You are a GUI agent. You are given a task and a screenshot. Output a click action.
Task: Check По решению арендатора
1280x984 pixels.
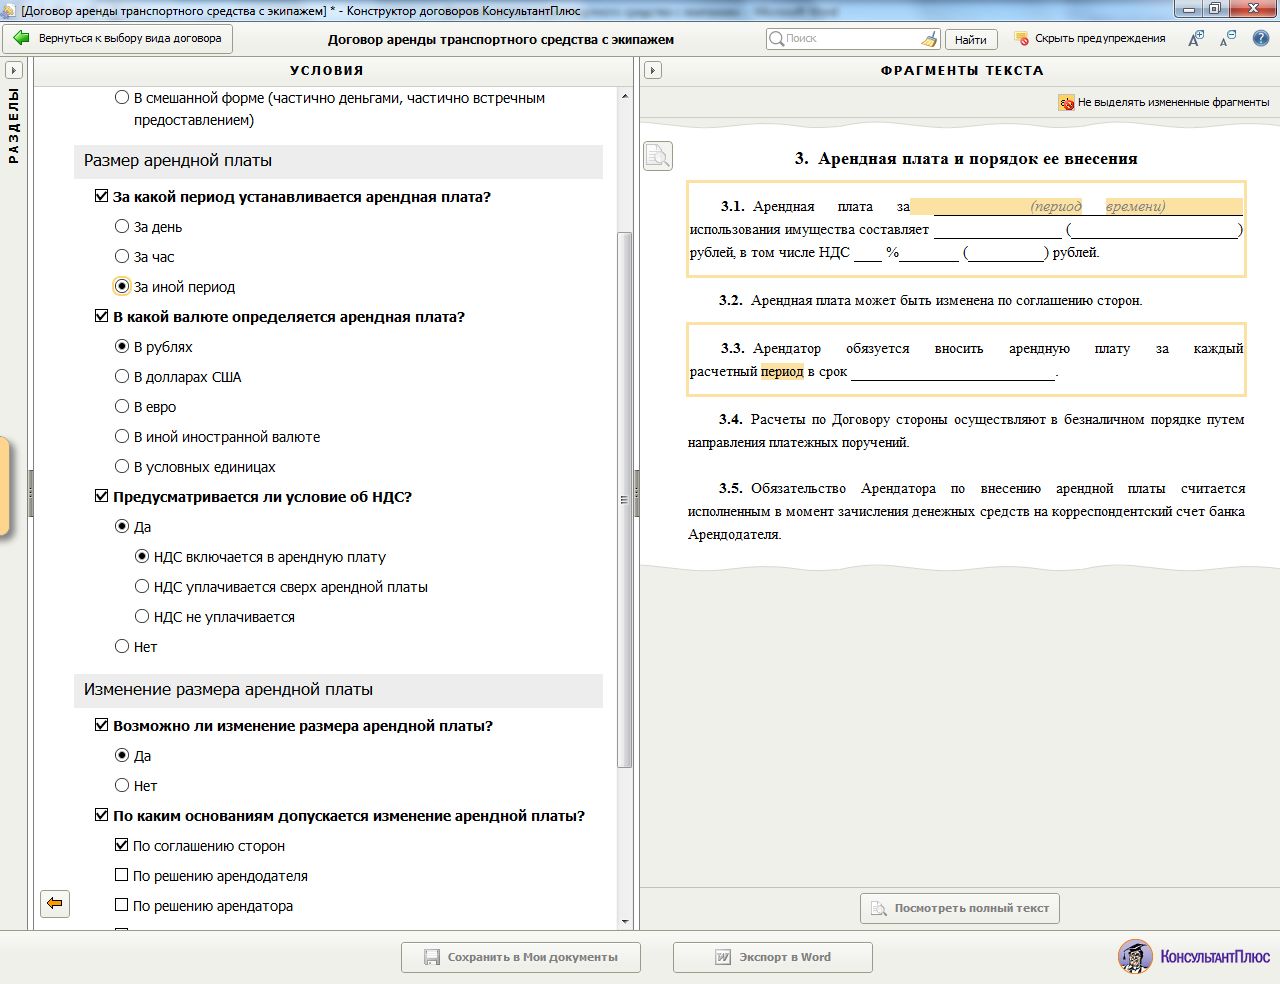point(122,905)
